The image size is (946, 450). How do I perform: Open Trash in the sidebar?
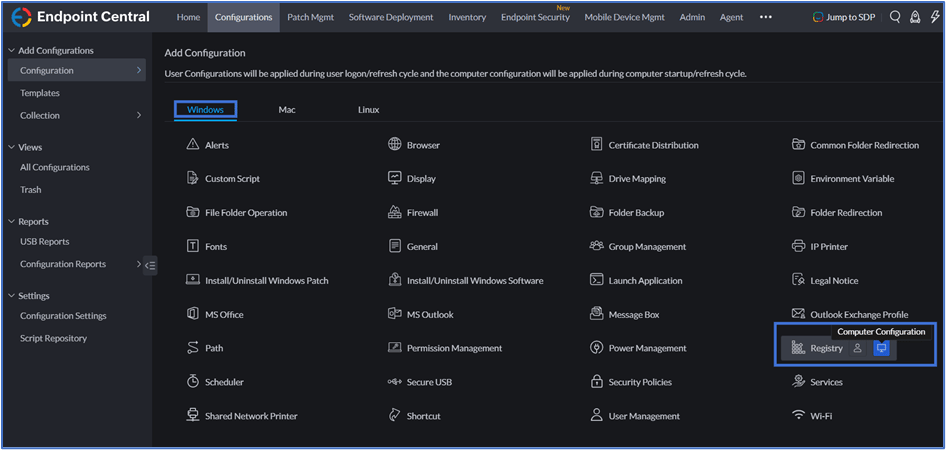point(31,189)
